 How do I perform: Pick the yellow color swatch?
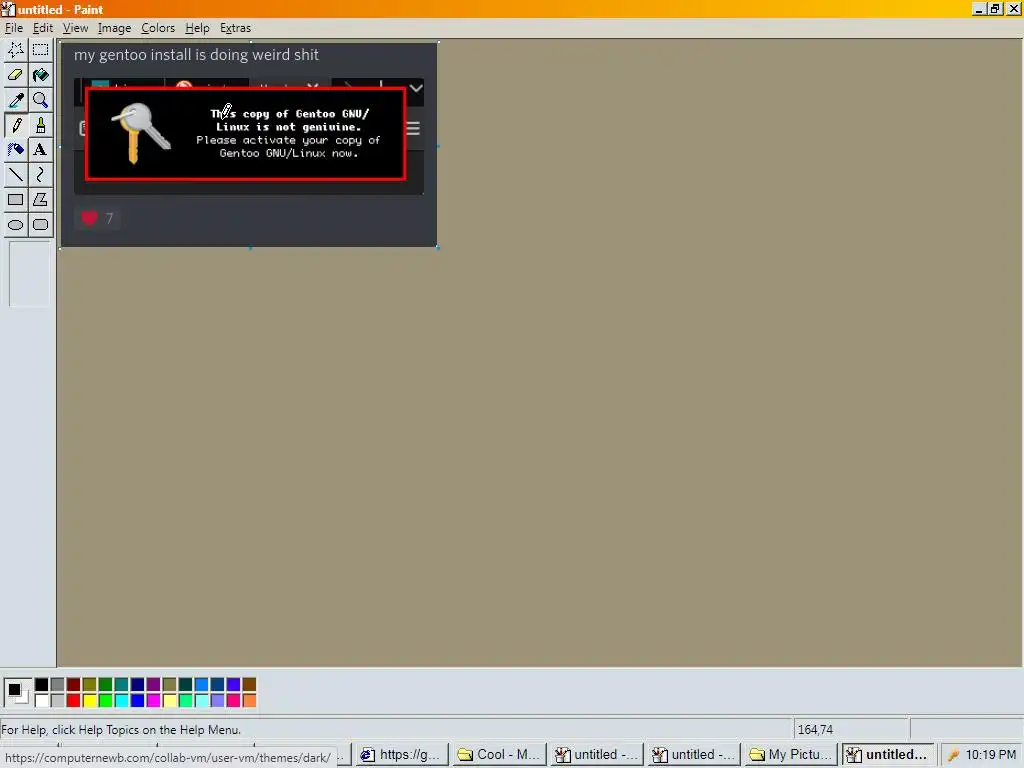(89, 701)
